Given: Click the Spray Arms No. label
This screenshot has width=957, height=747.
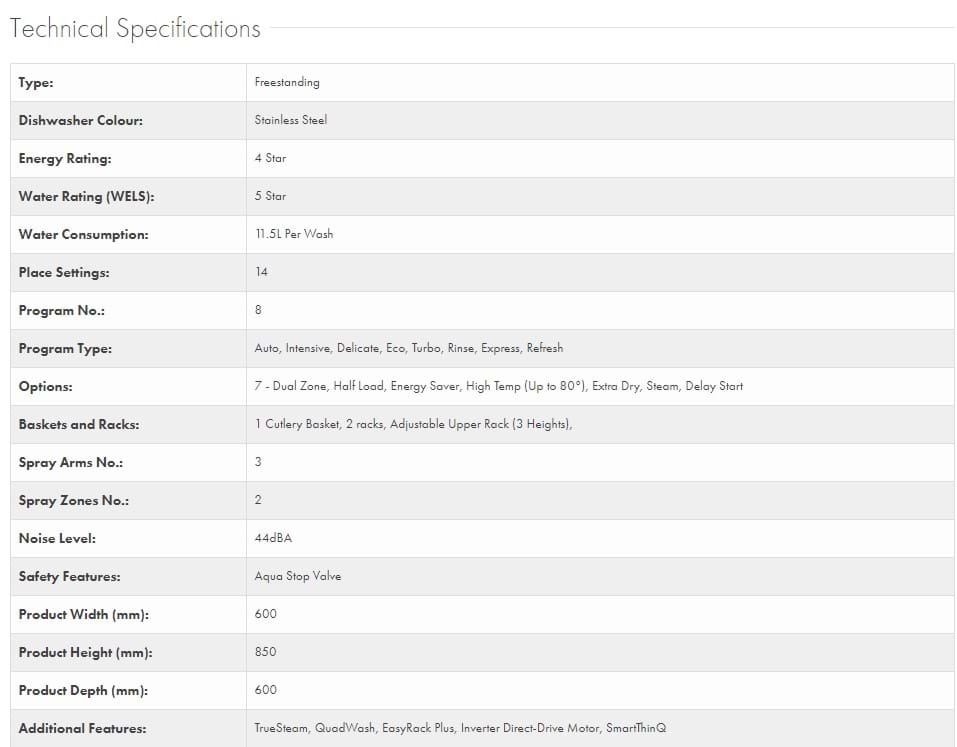Looking at the screenshot, I should click(69, 463).
